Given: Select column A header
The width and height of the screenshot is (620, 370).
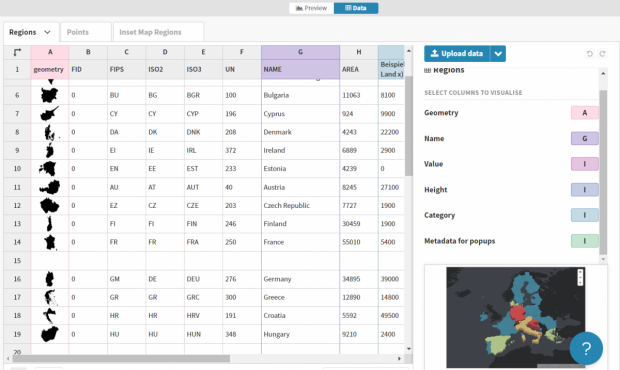Looking at the screenshot, I should [x=50, y=52].
